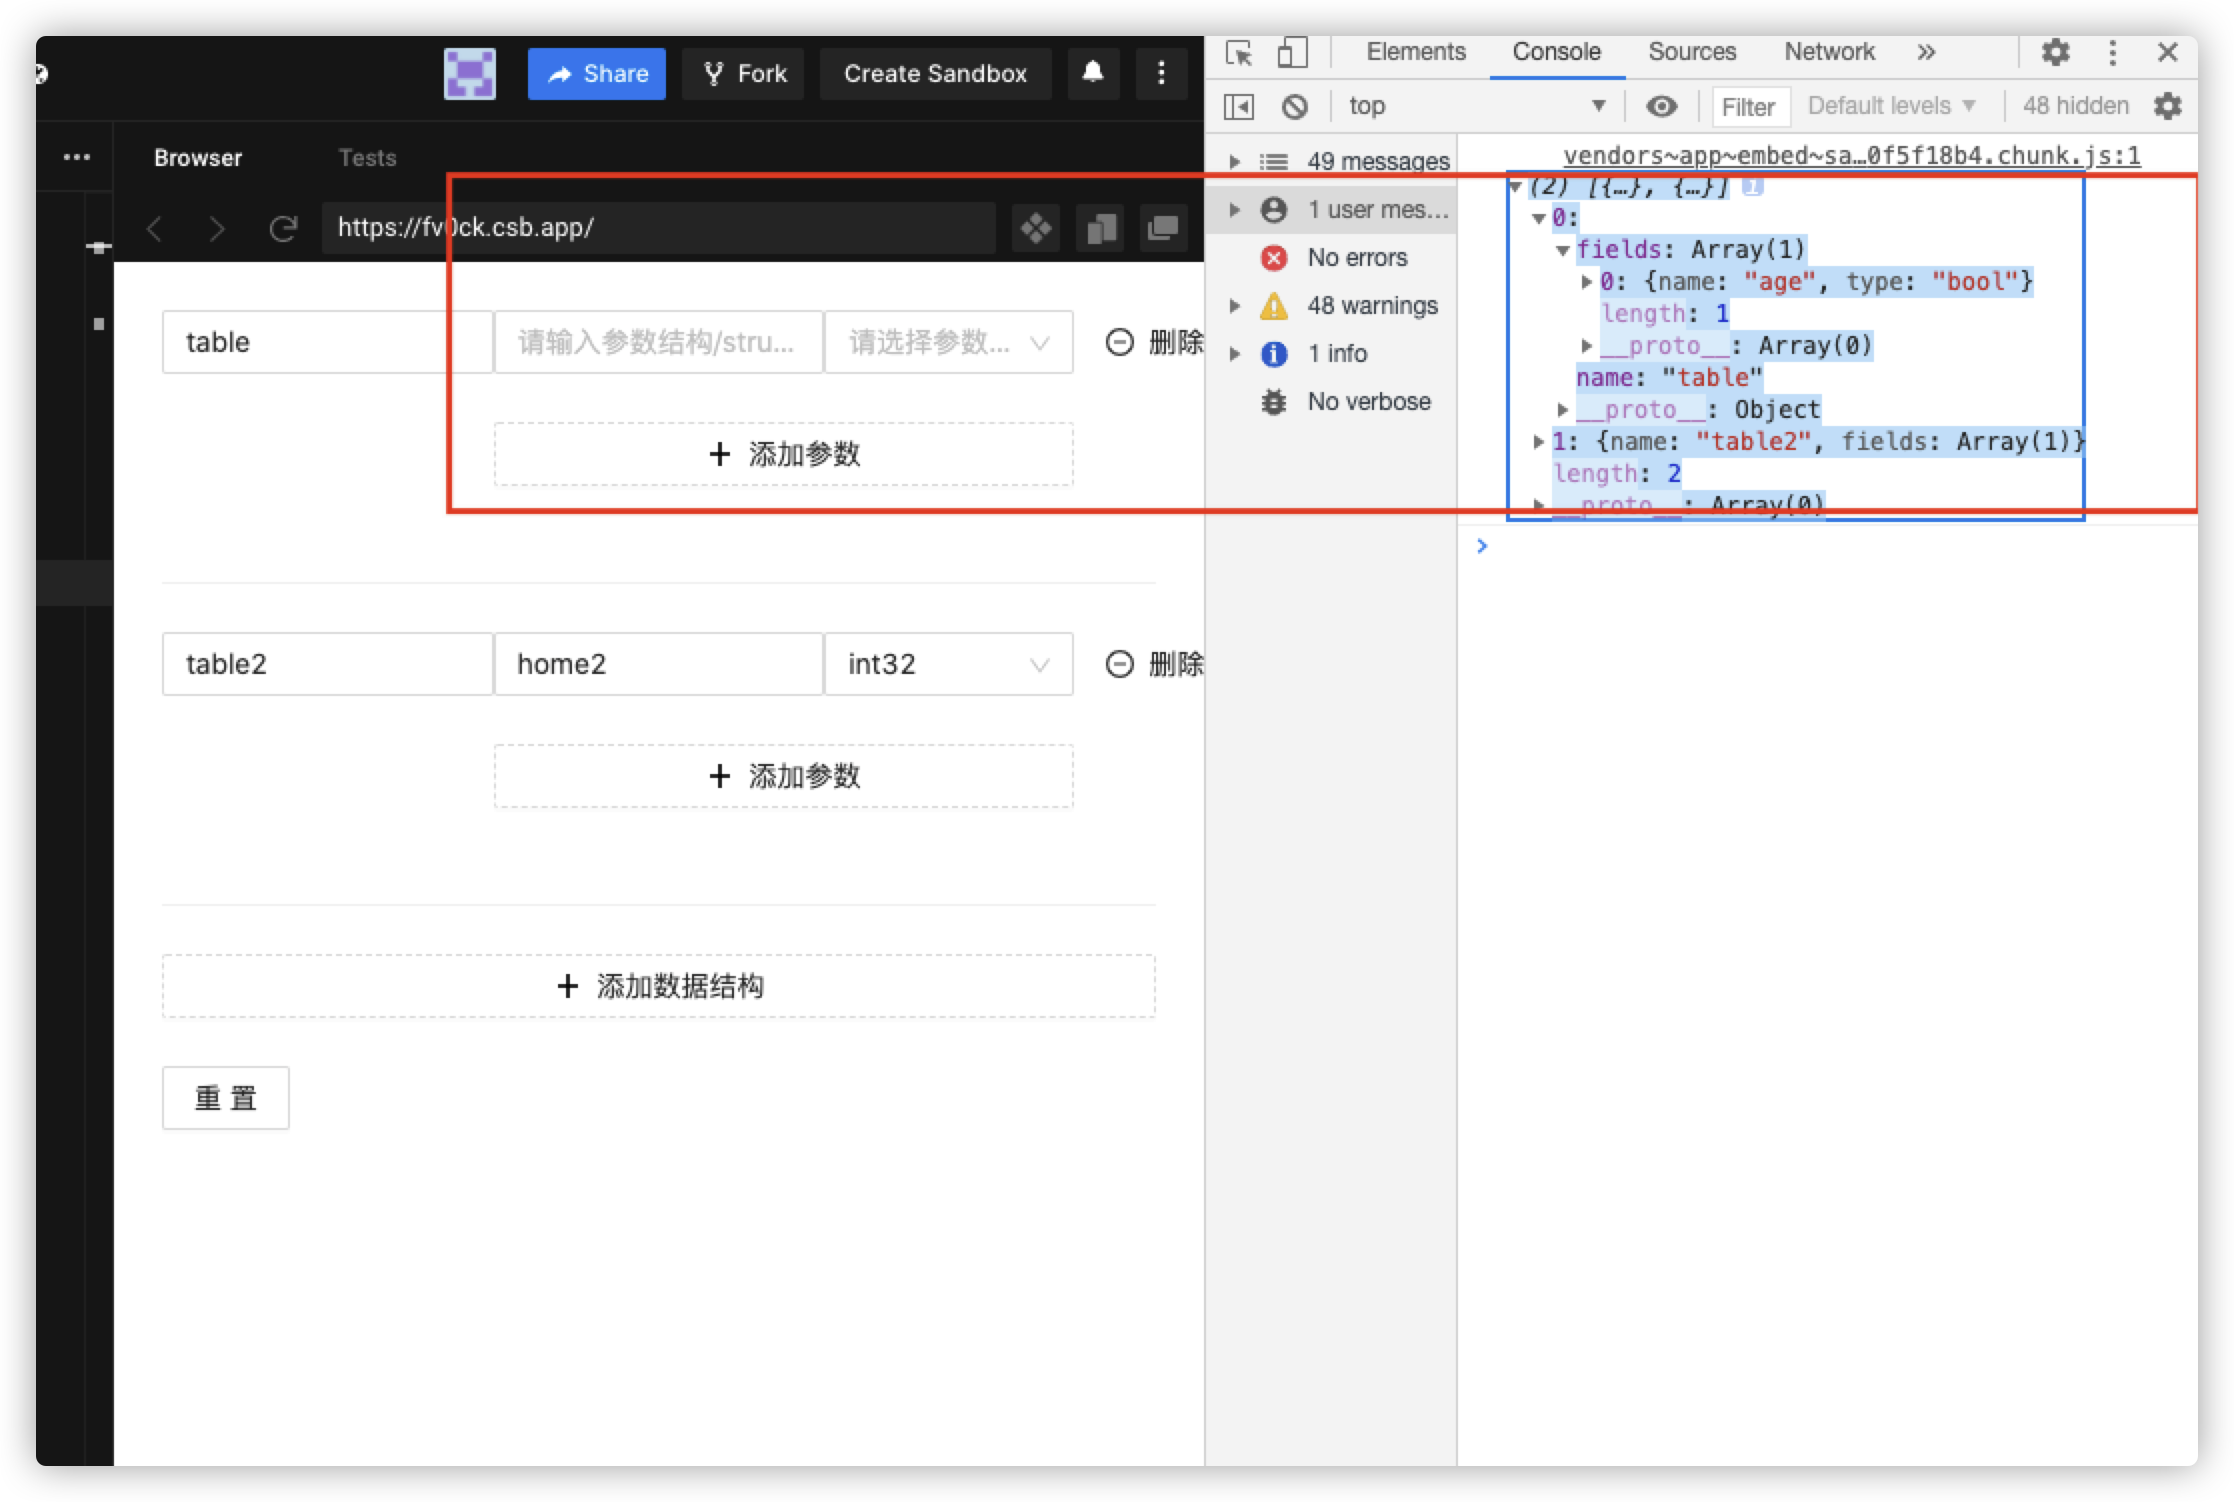Screen dimensions: 2234x1502
Task: Toggle the live expression eye icon
Action: (1661, 106)
